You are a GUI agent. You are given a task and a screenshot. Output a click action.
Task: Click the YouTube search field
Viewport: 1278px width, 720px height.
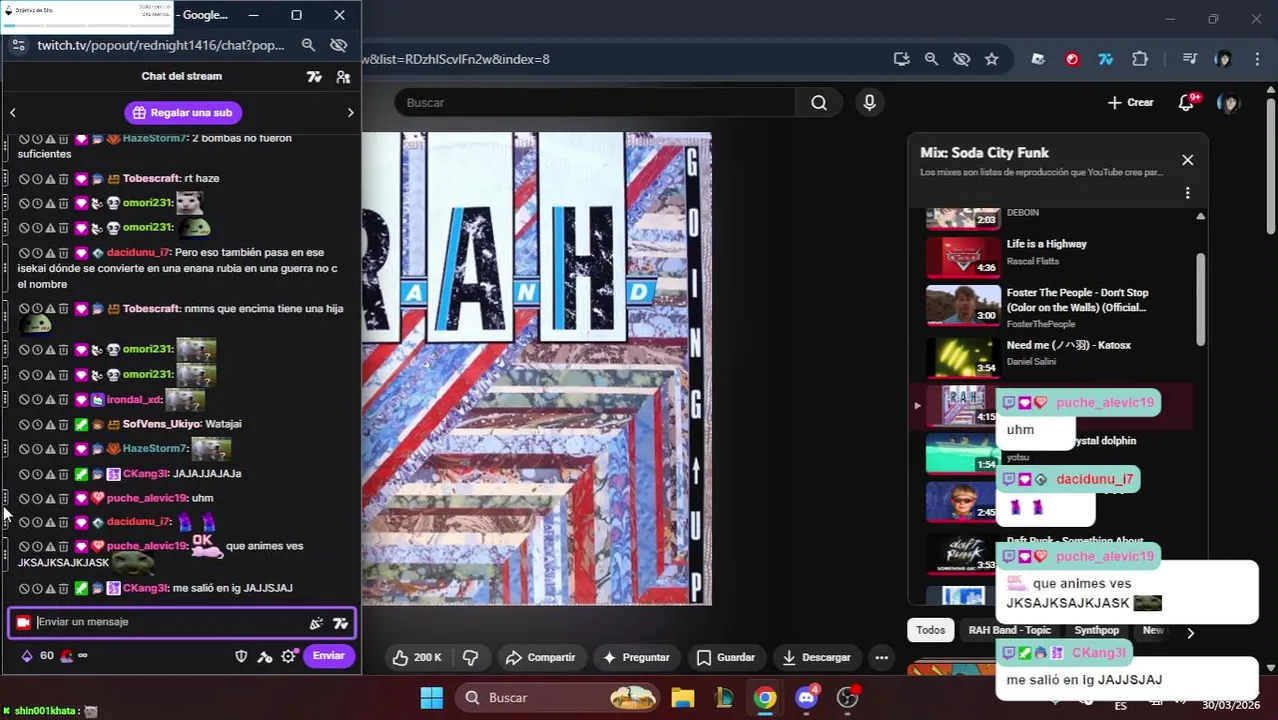click(595, 103)
